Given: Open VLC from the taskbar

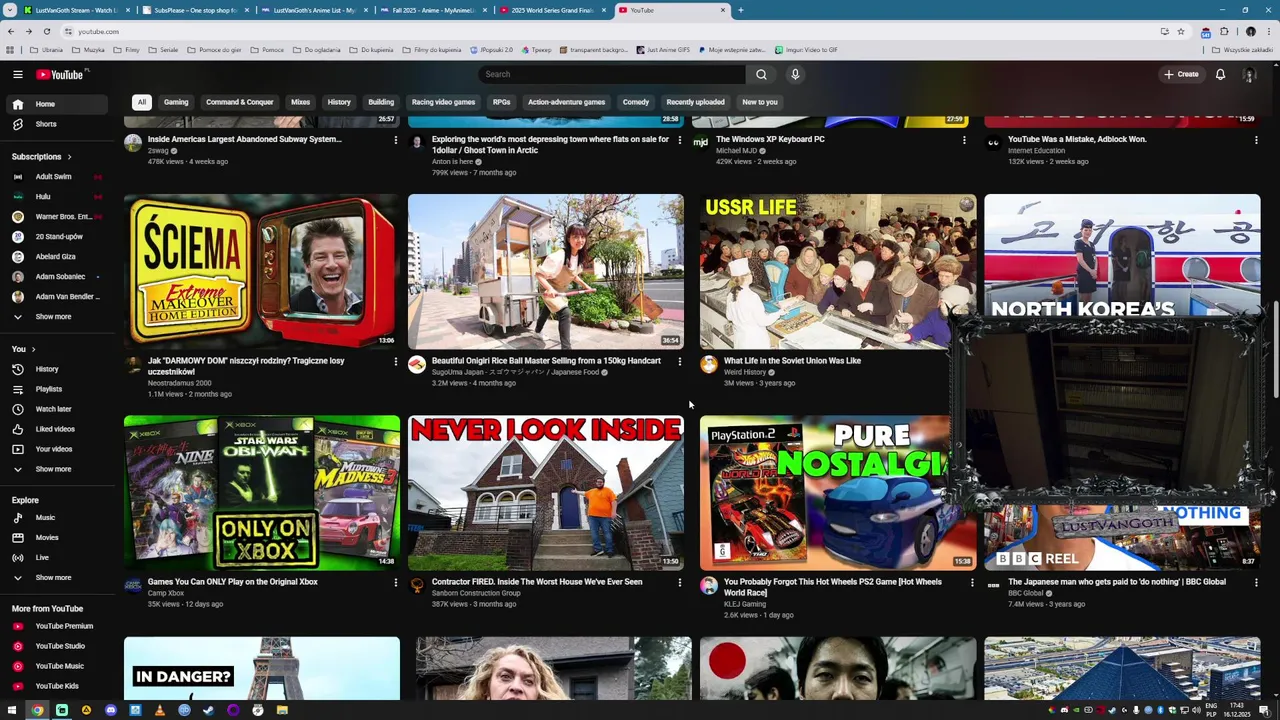Looking at the screenshot, I should point(160,710).
